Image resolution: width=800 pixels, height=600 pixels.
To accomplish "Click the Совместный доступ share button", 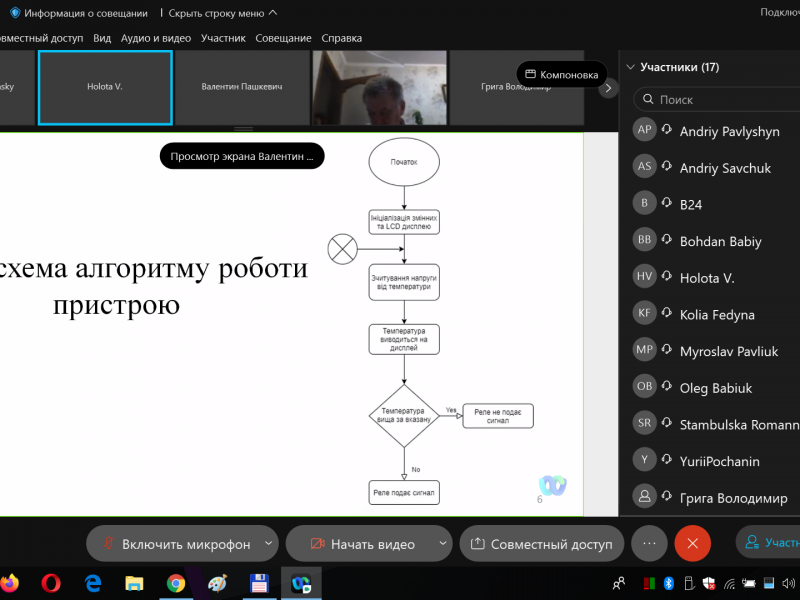I will (x=541, y=544).
